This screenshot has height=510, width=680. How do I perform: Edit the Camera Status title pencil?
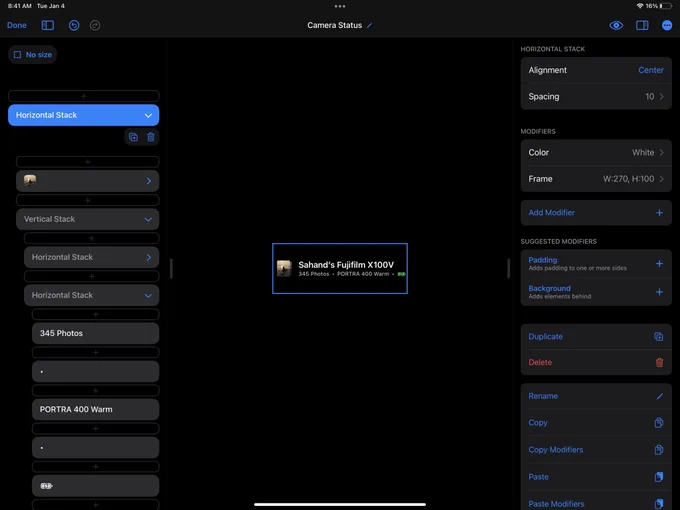(x=369, y=25)
